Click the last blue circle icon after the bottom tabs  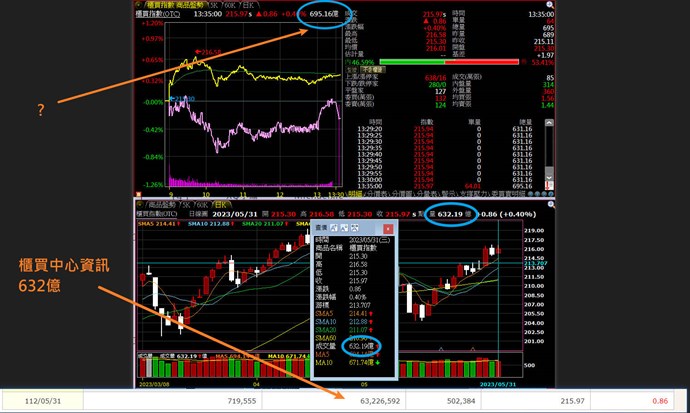click(551, 194)
